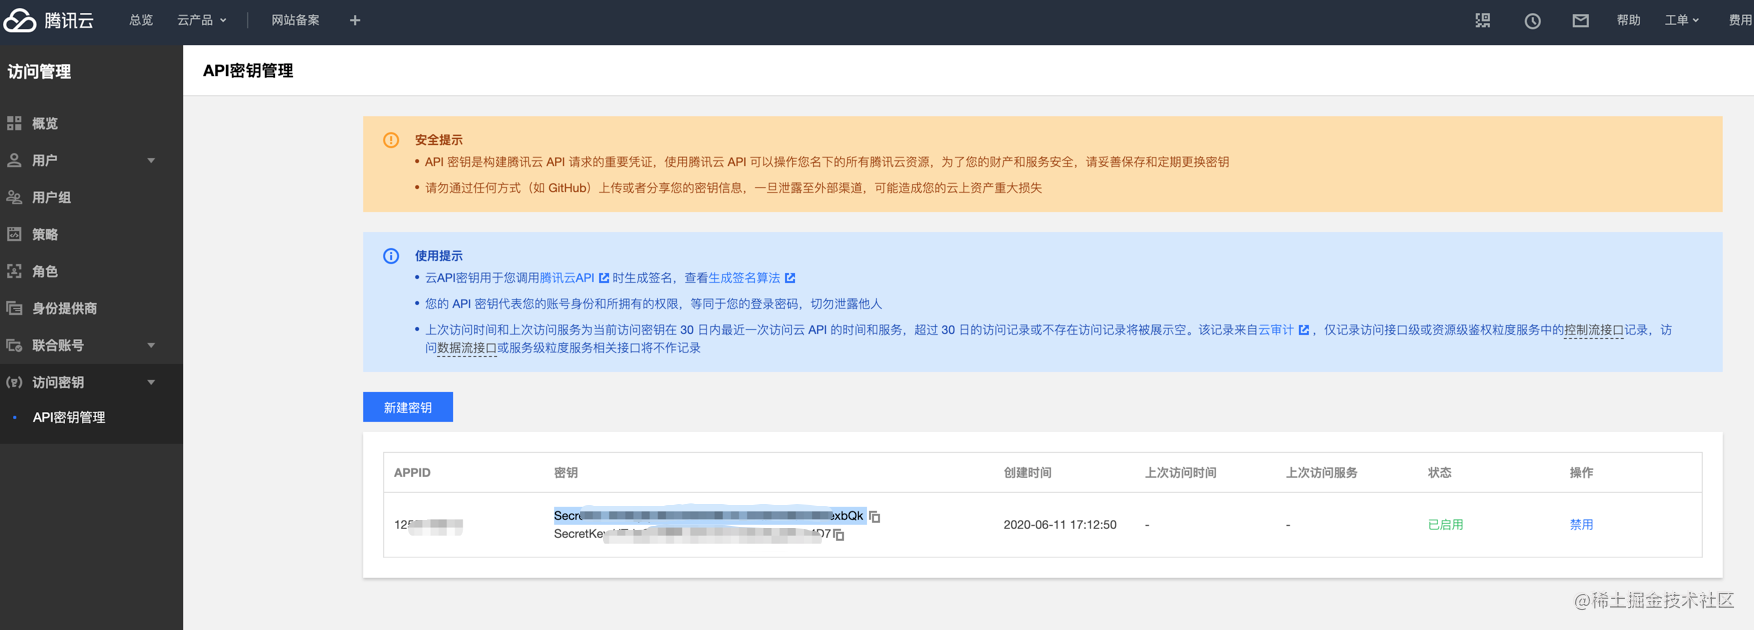The image size is (1754, 630).
Task: Open the mail messages icon
Action: pos(1580,20)
